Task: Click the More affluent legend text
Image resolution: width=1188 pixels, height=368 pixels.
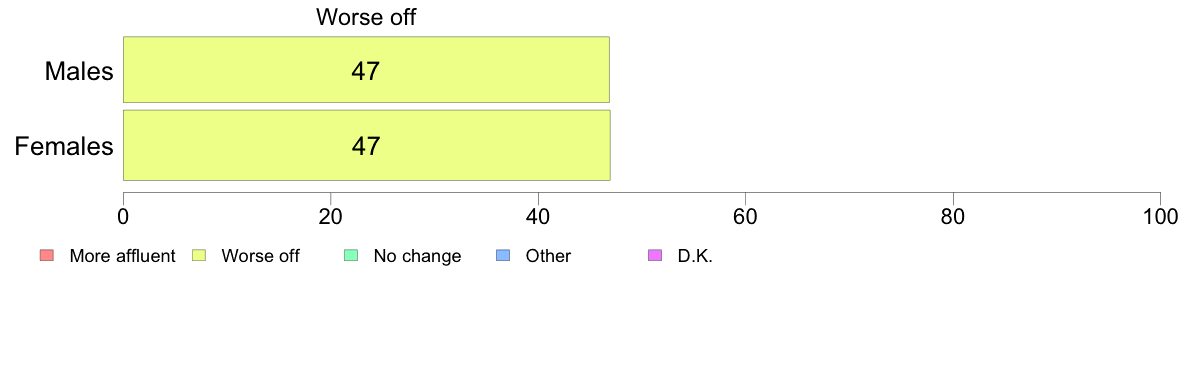Action: (122, 256)
